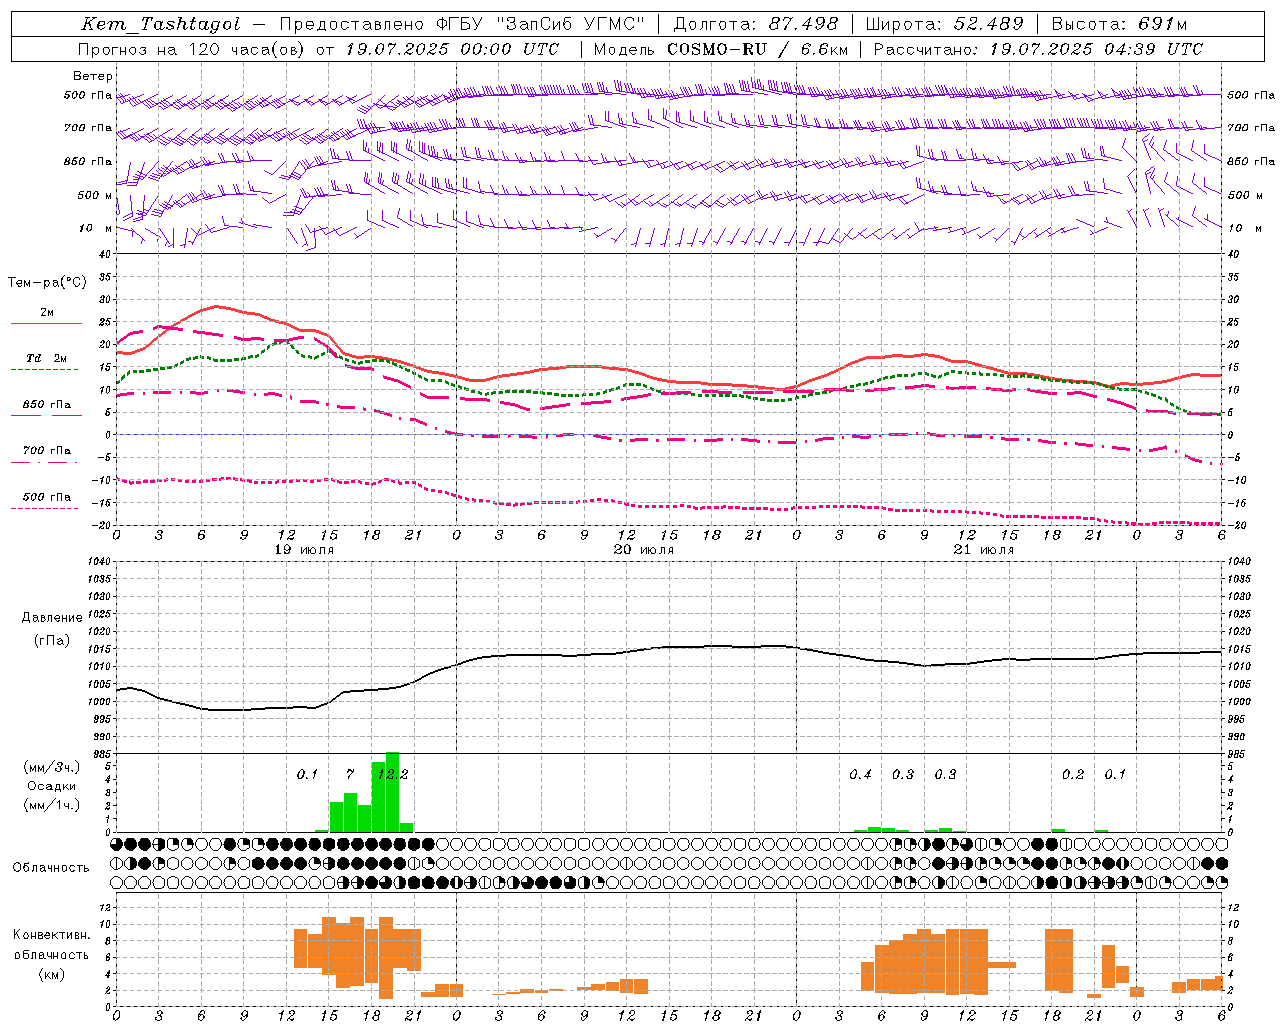Screen dimensions: 1280x1024
Task: Click the 850 гПа label in the temperature legend
Action: [46, 405]
